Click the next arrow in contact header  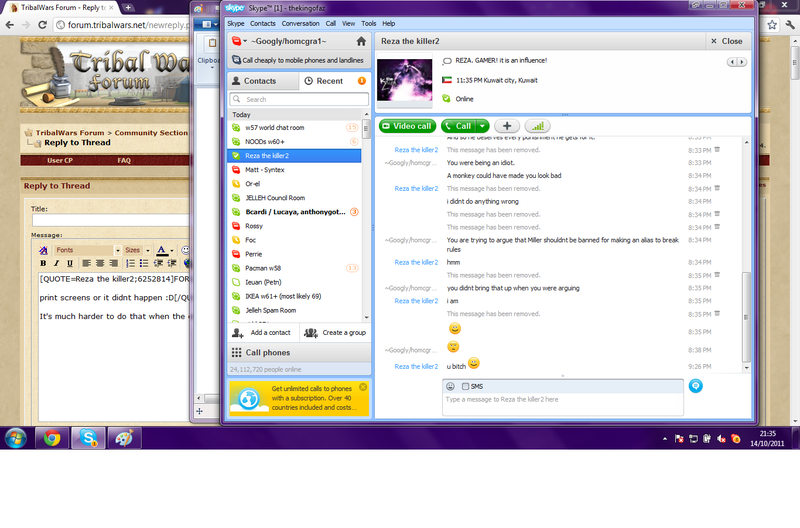pos(741,62)
